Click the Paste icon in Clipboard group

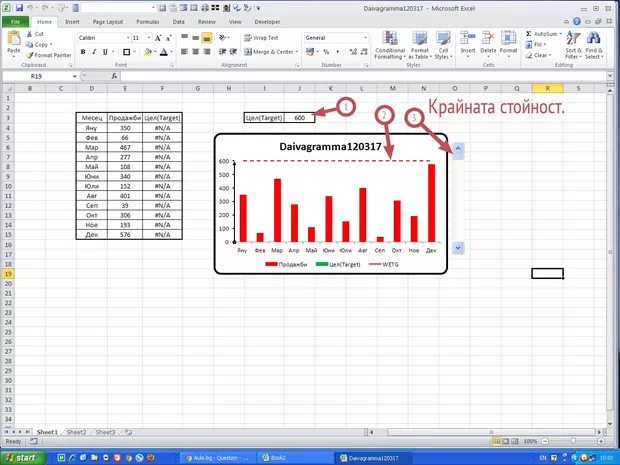(14, 39)
